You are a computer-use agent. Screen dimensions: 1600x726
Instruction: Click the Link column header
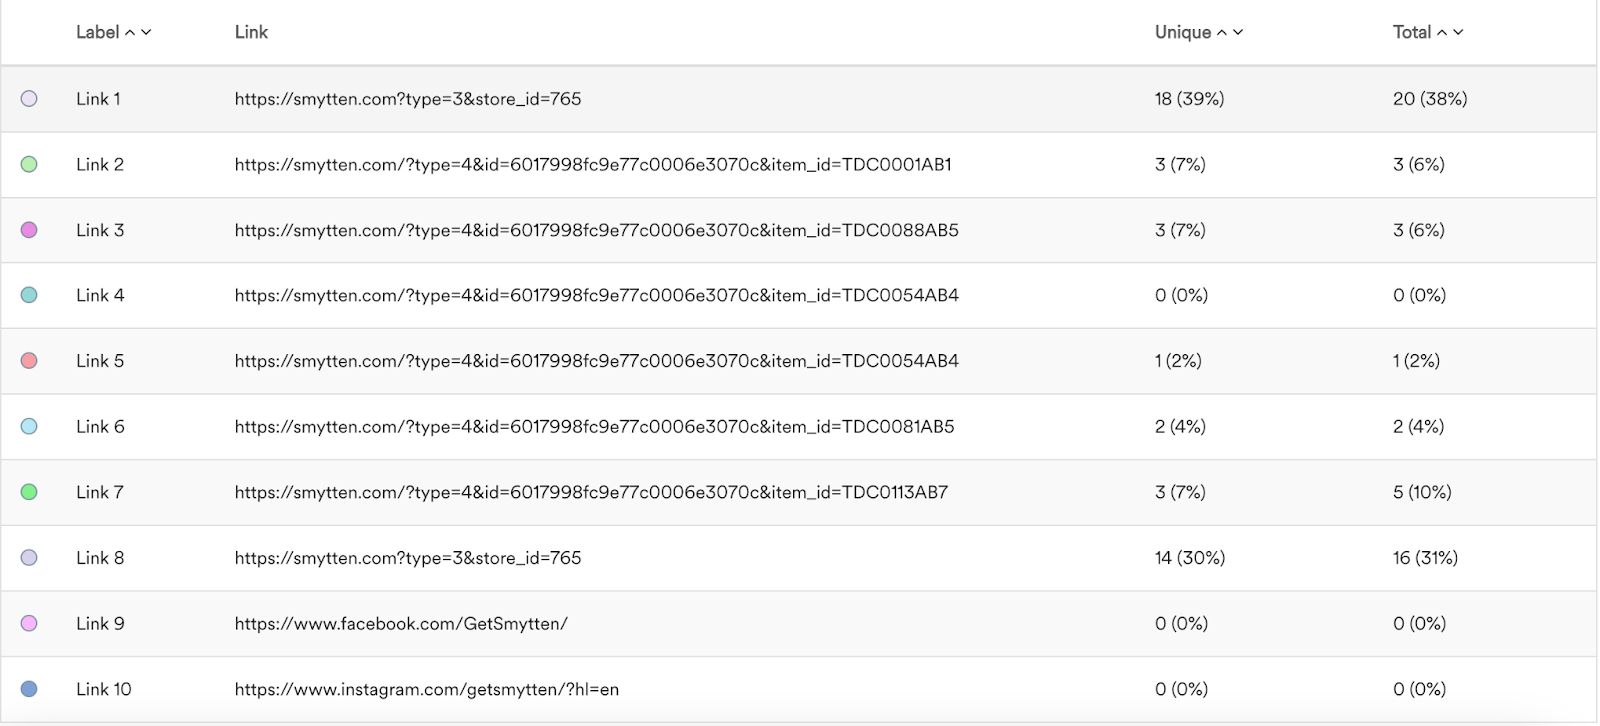[x=251, y=32]
